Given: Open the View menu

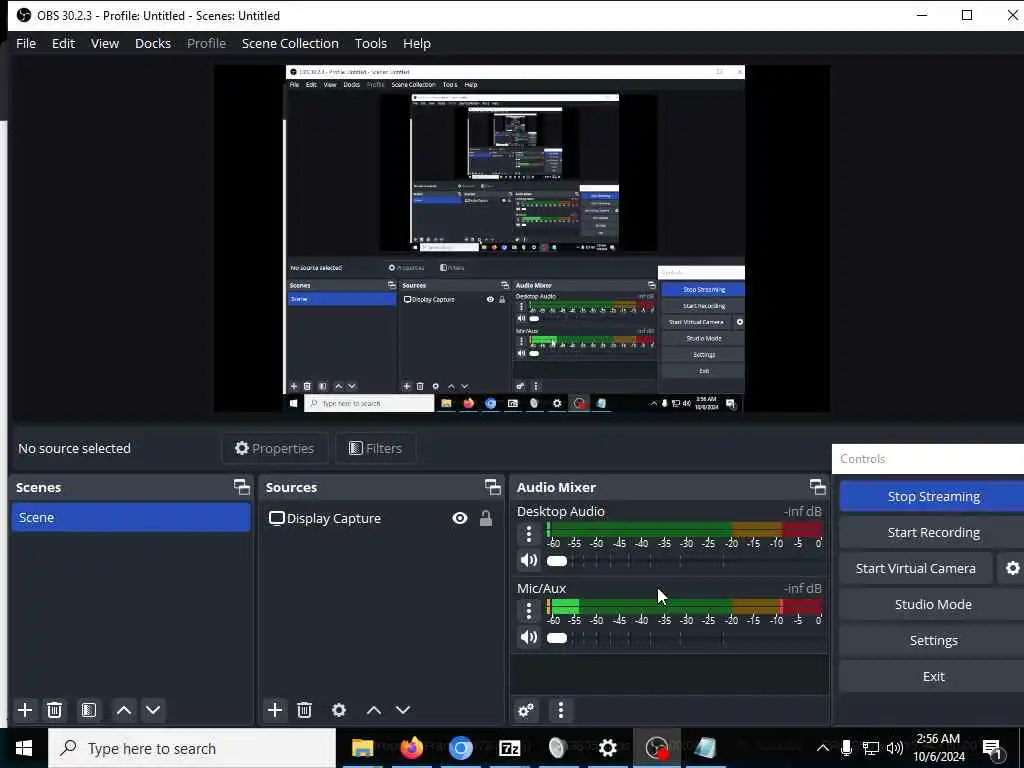Looking at the screenshot, I should click(104, 43).
